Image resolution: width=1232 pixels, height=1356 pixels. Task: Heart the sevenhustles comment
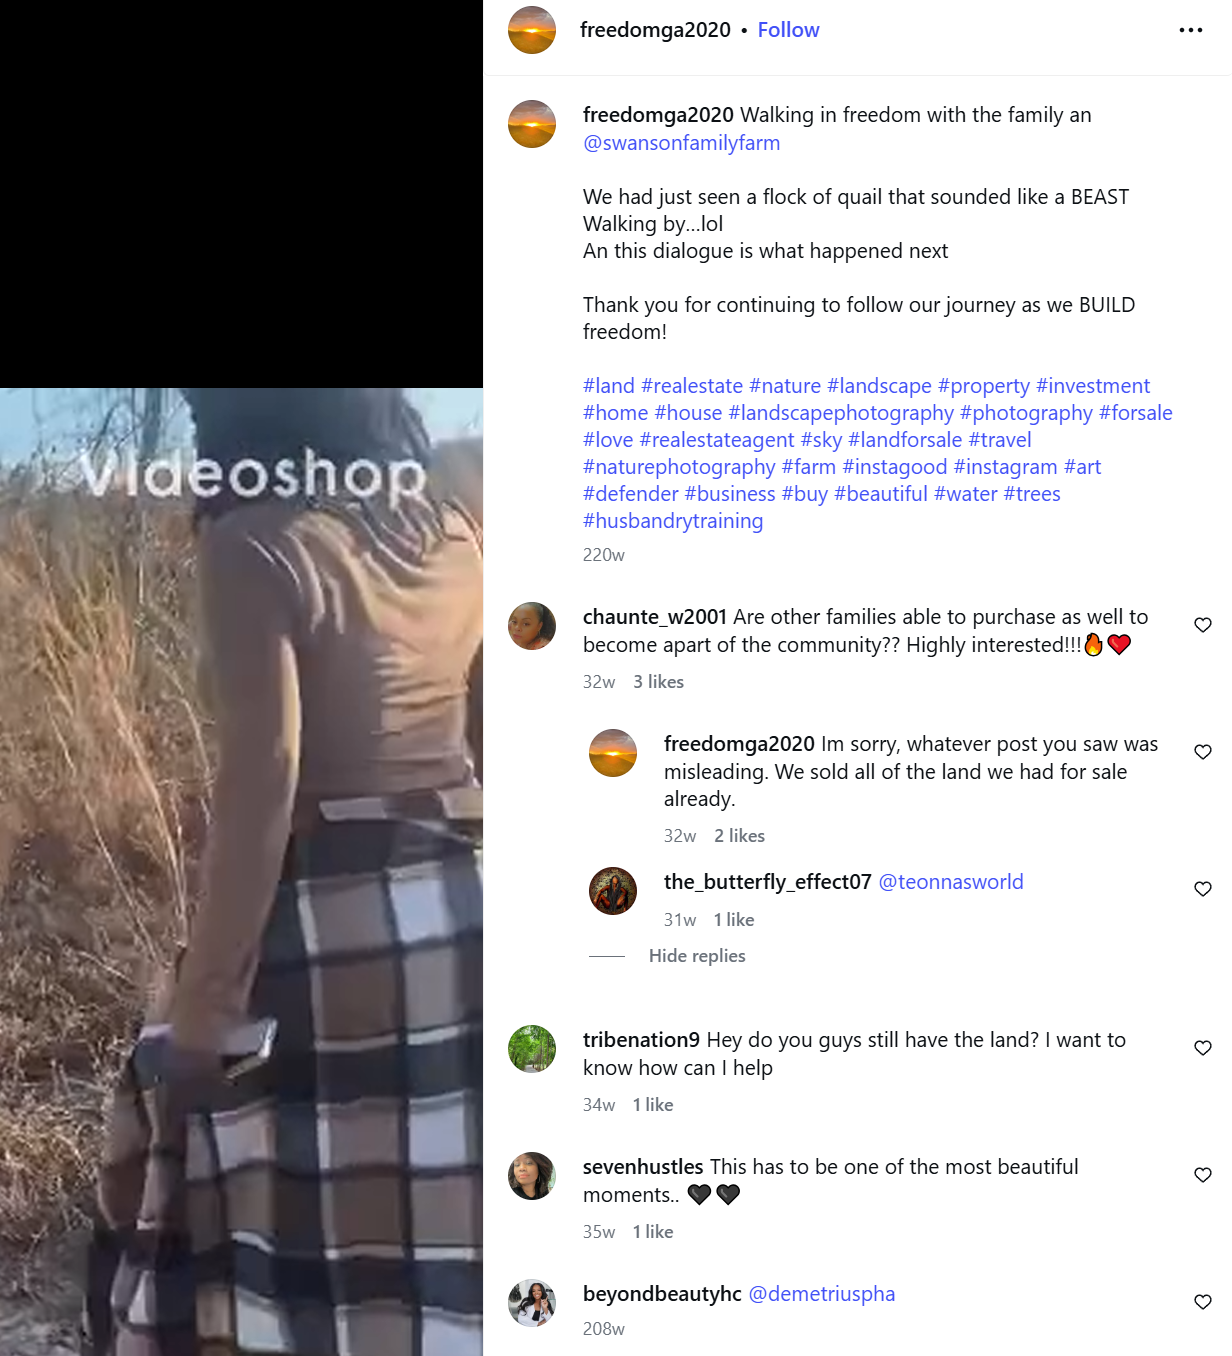pos(1203,1175)
